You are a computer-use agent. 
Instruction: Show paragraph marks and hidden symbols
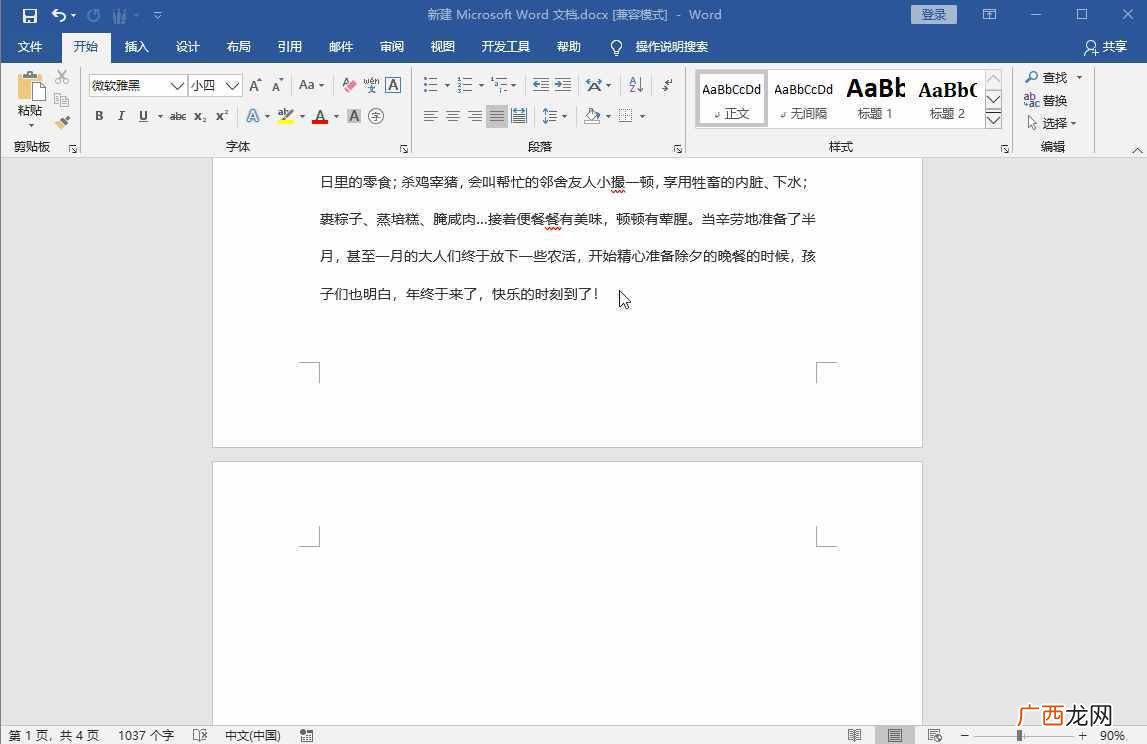(667, 85)
